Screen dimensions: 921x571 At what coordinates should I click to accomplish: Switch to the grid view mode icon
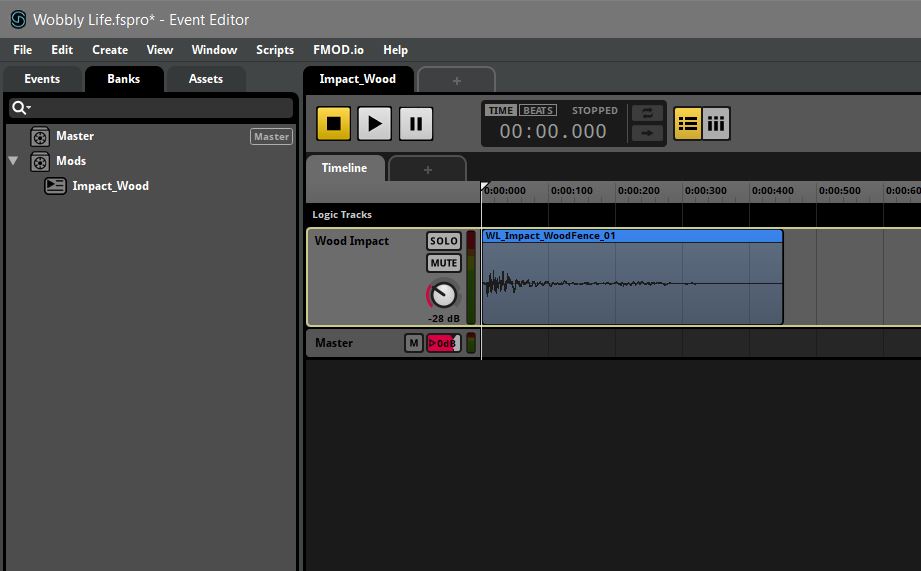pos(716,123)
